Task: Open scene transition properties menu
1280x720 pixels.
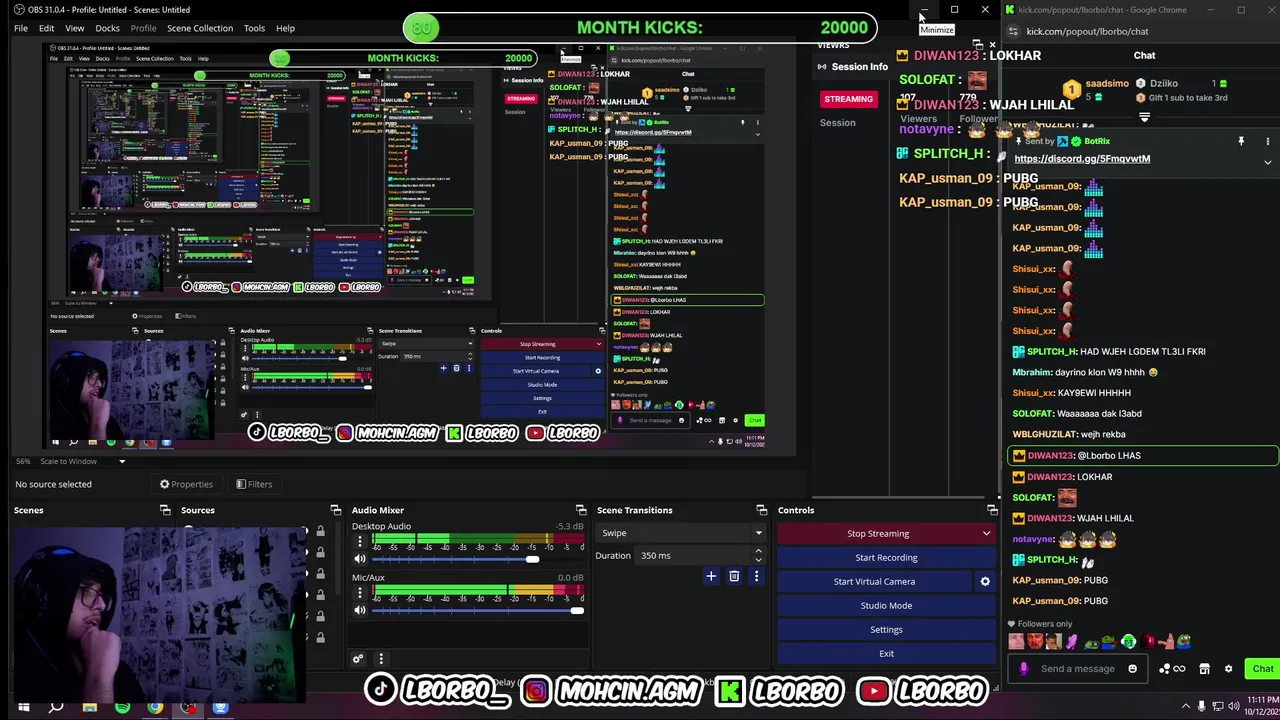Action: click(x=756, y=576)
